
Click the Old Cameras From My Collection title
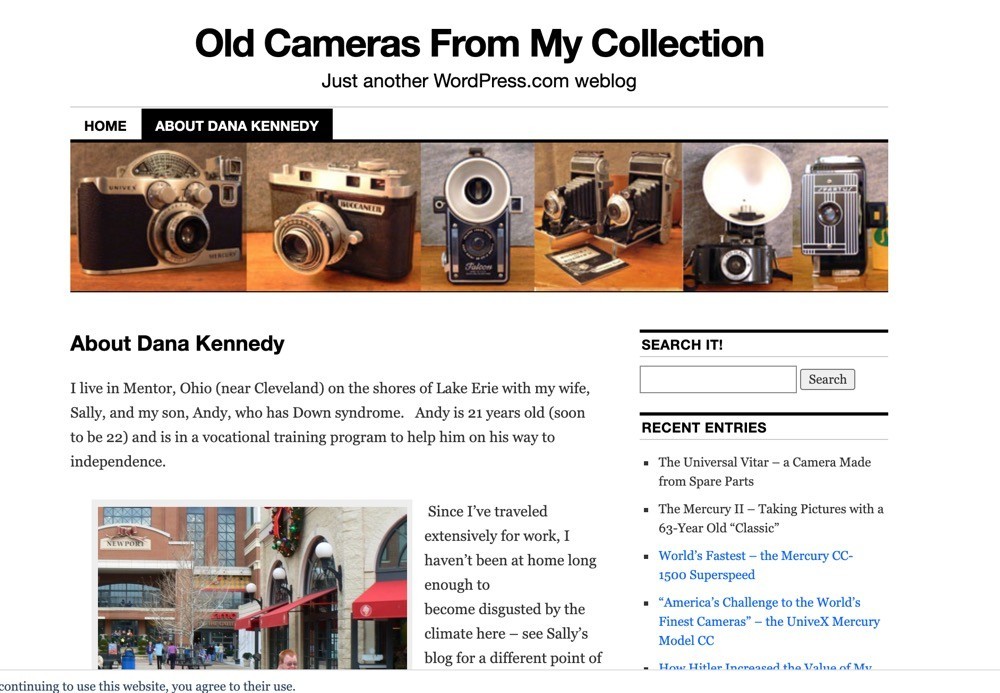coord(479,43)
